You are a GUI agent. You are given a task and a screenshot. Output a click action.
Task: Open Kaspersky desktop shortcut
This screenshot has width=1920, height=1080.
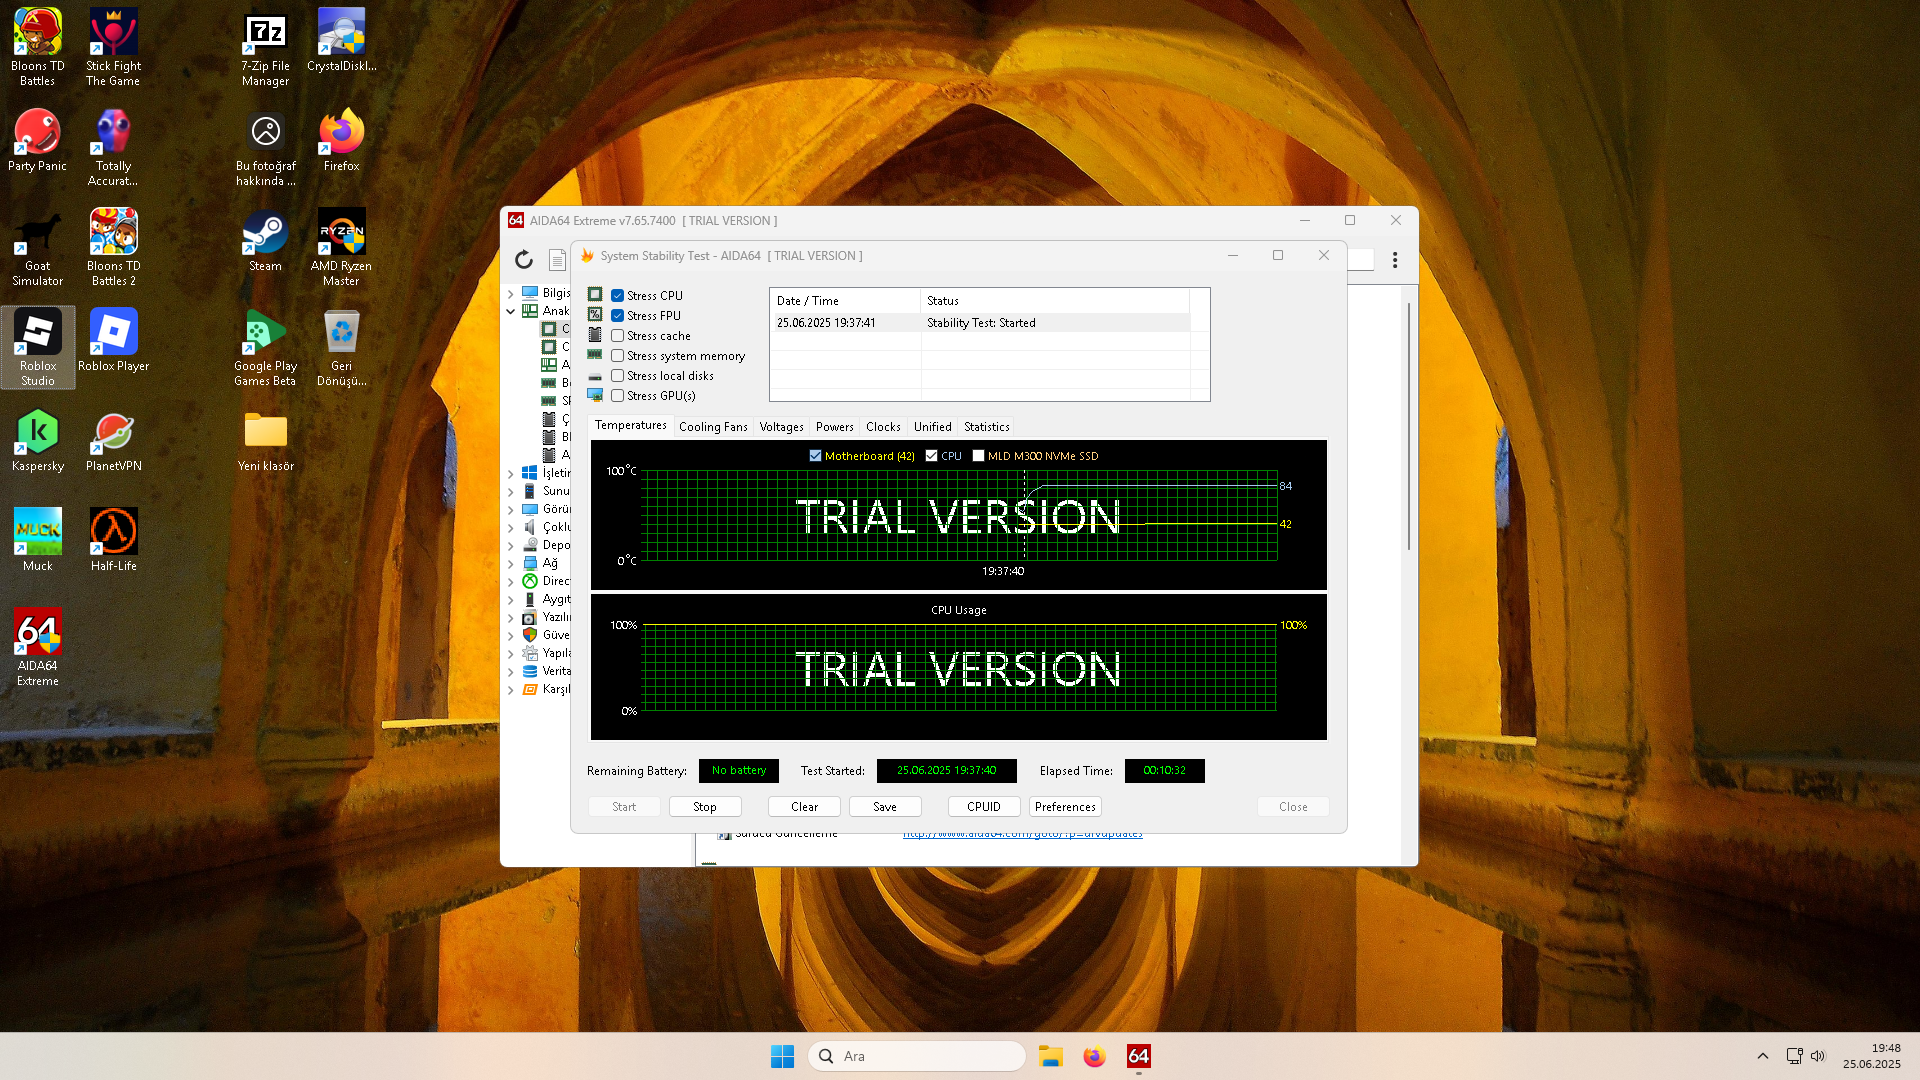click(x=38, y=440)
